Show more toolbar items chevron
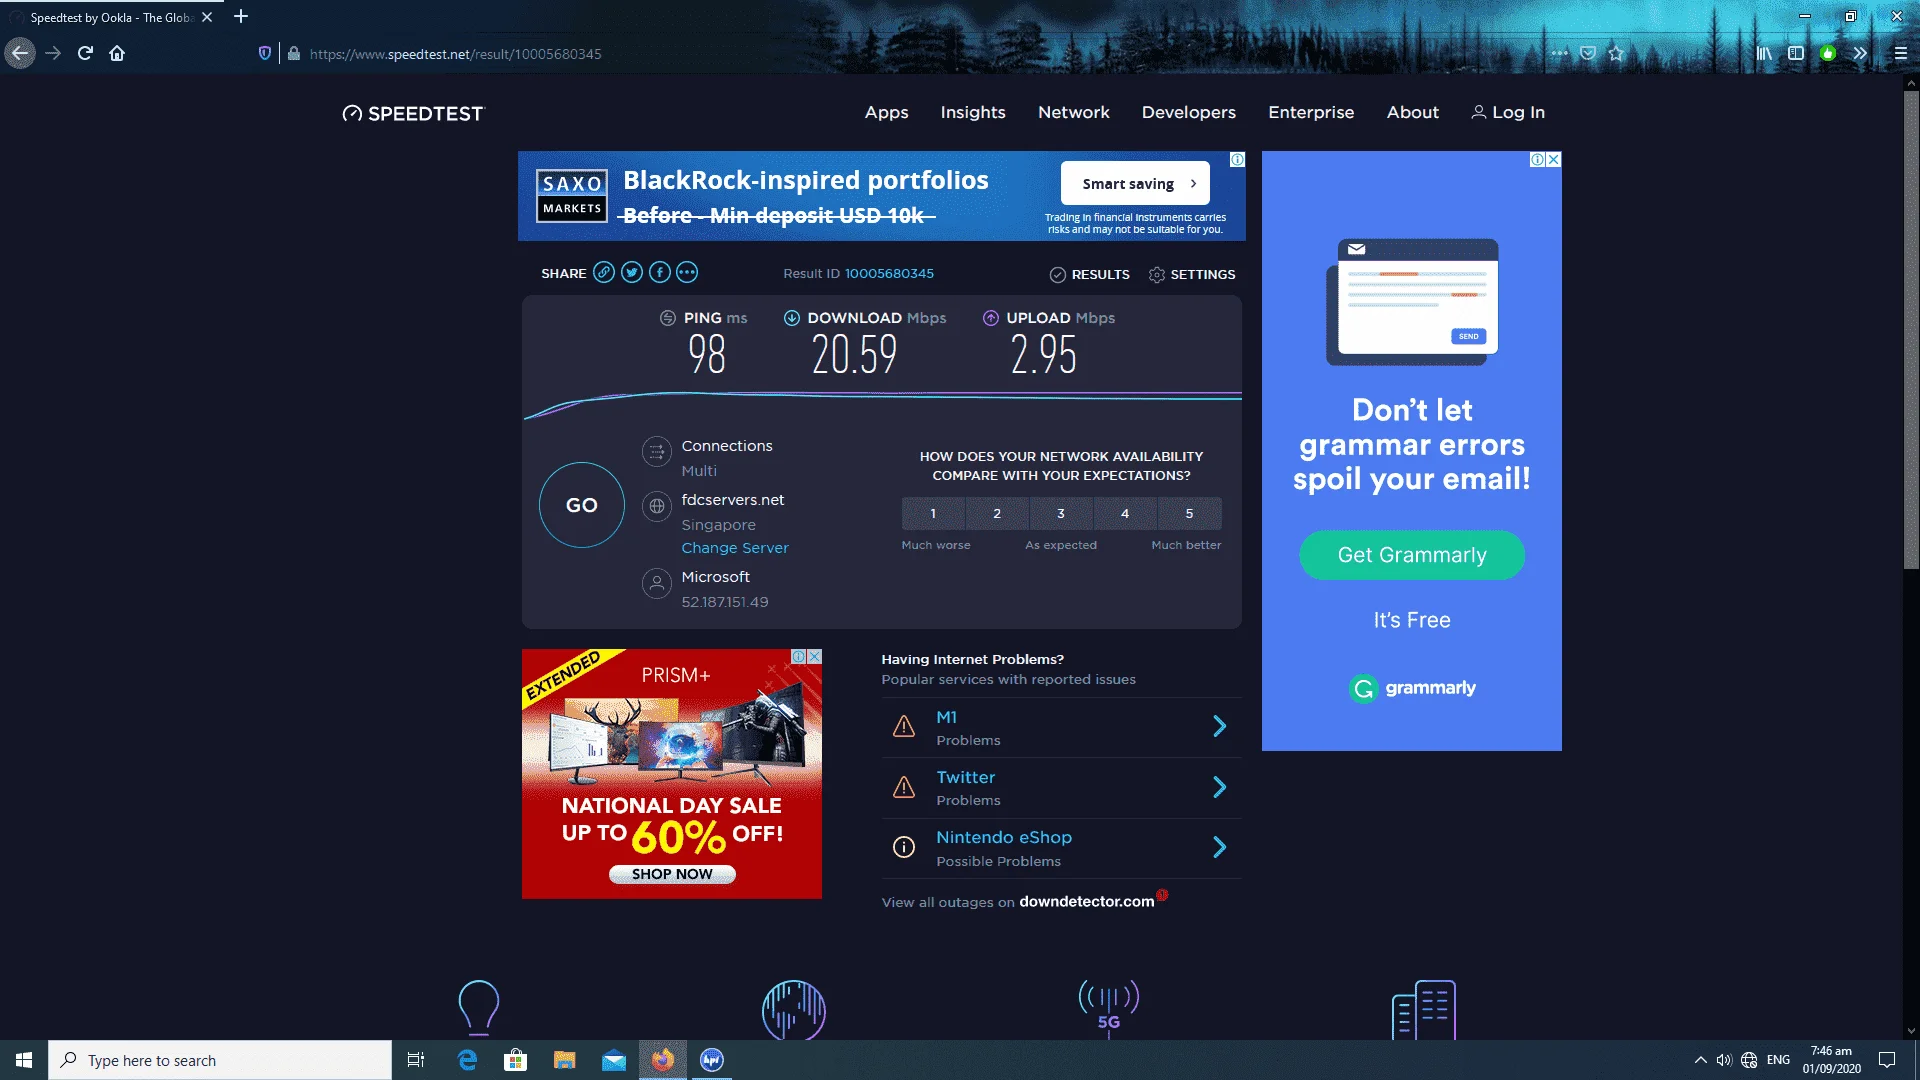Screen dimensions: 1920x1080 point(1860,53)
